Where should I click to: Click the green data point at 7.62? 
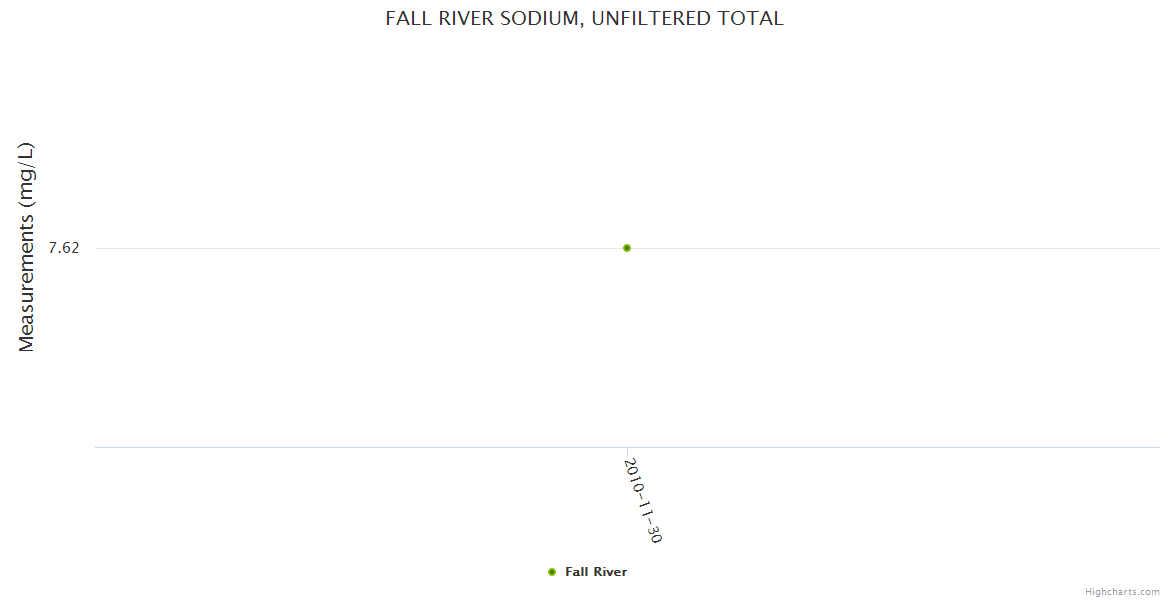(x=627, y=248)
